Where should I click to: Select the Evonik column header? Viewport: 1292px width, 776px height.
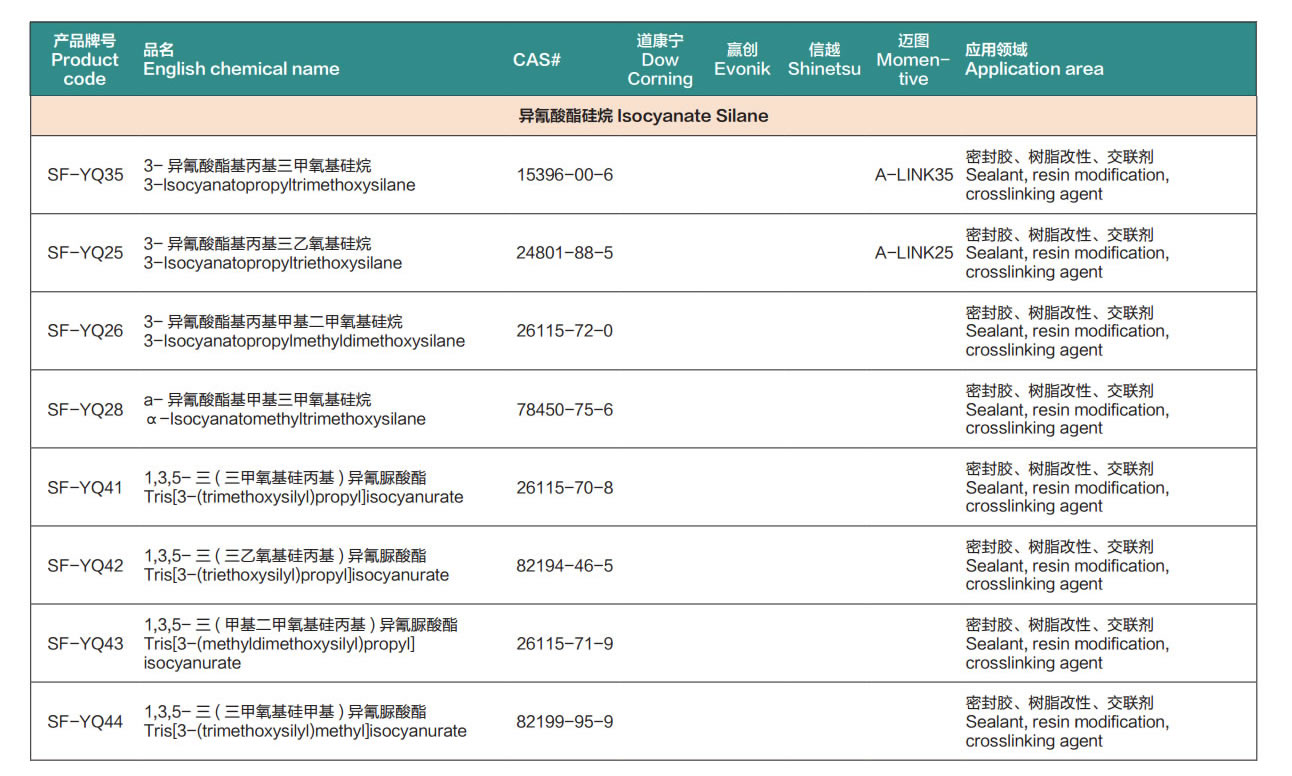tap(742, 60)
